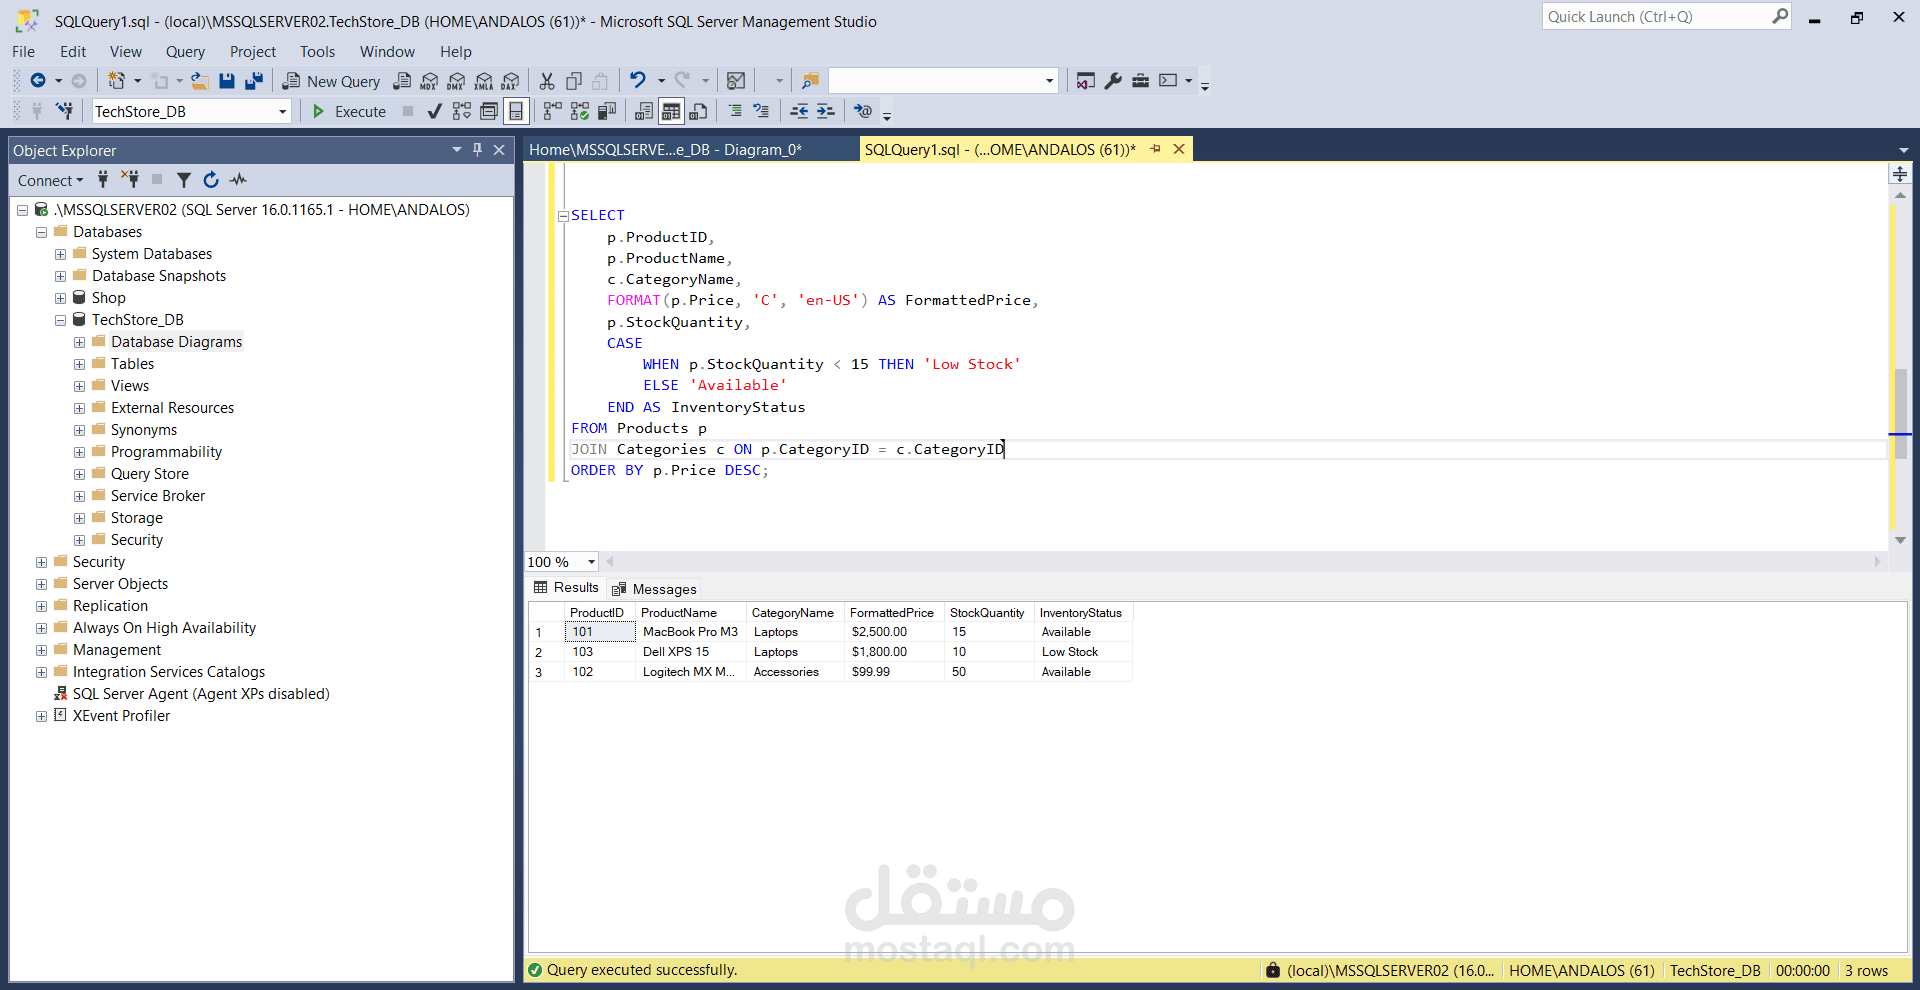Select the Results tab

[566, 588]
